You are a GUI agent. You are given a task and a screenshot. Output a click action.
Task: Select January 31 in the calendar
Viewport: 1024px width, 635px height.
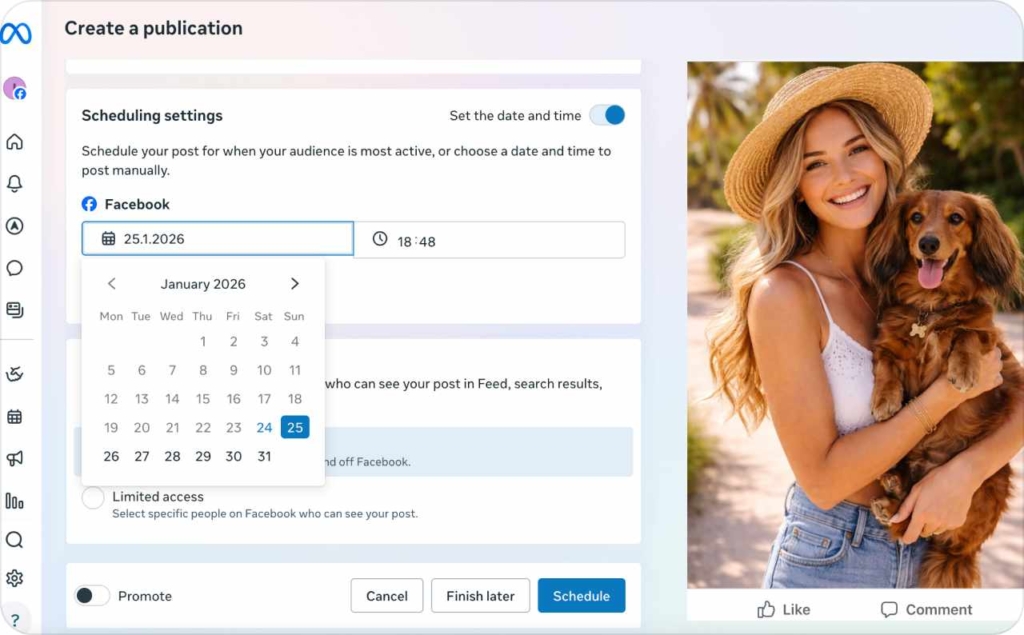264,456
